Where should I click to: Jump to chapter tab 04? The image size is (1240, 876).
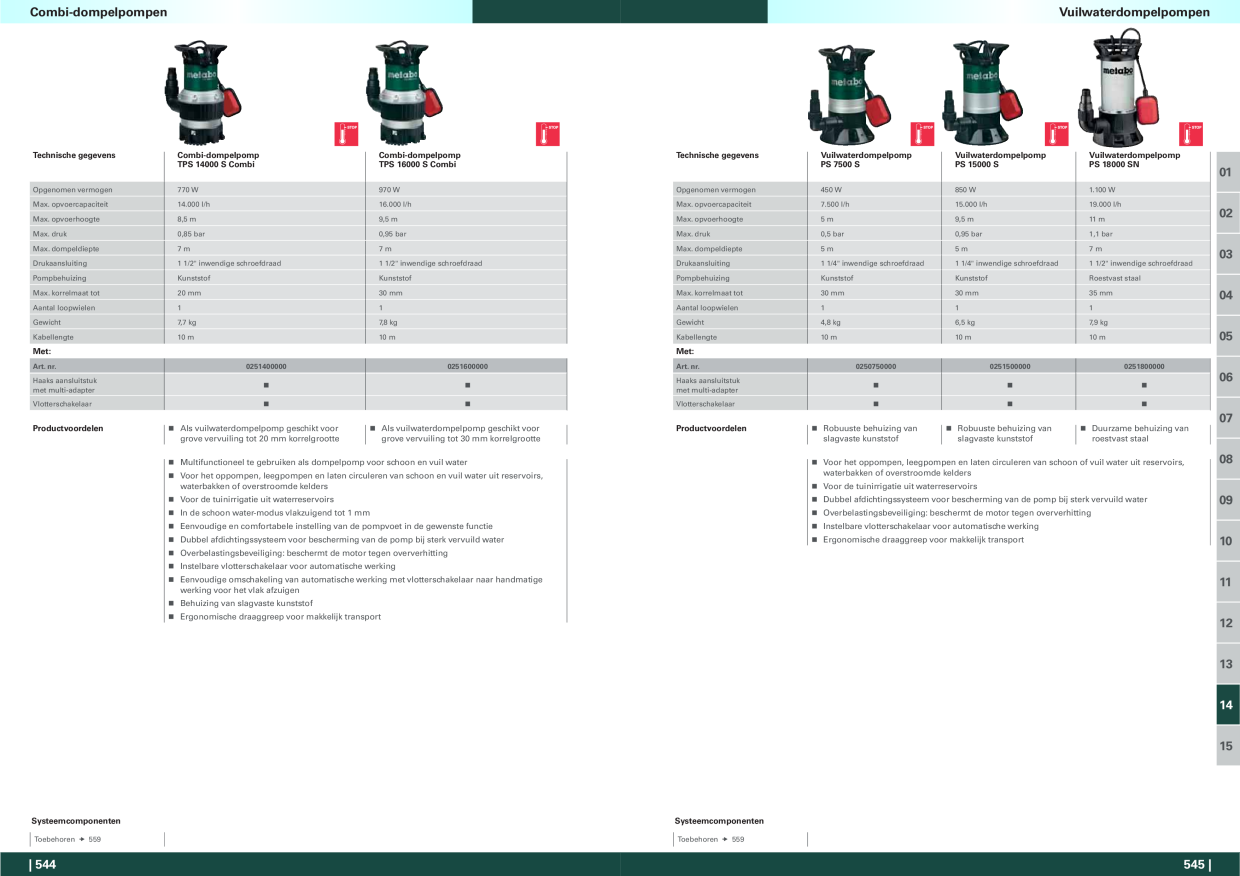(1227, 295)
